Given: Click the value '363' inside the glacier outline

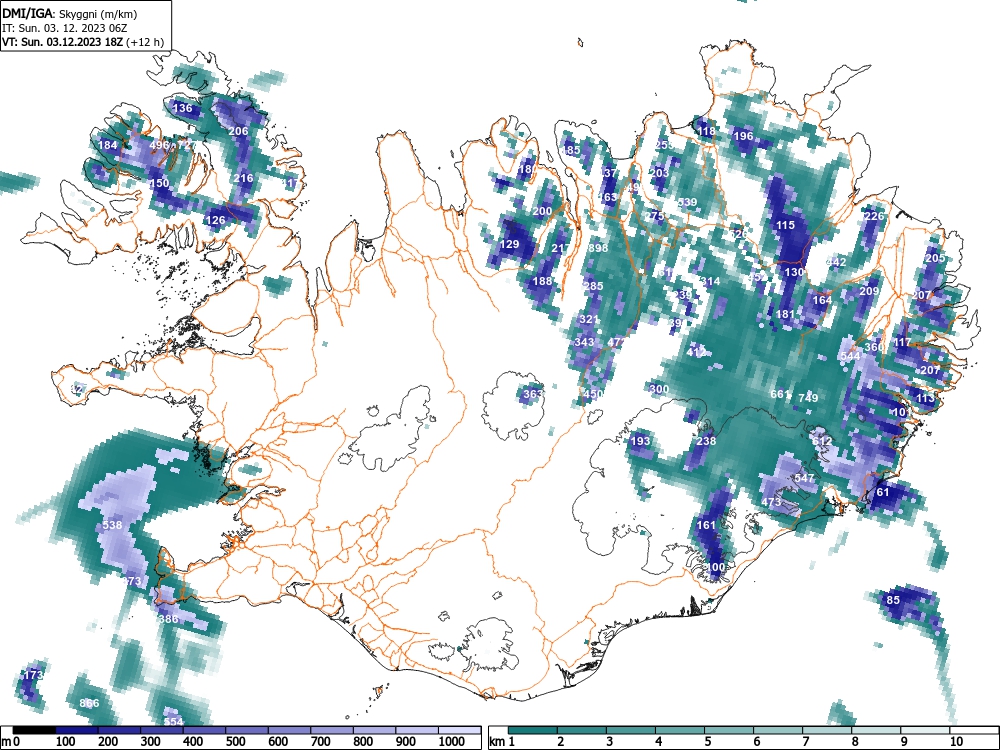Looking at the screenshot, I should pos(533,393).
